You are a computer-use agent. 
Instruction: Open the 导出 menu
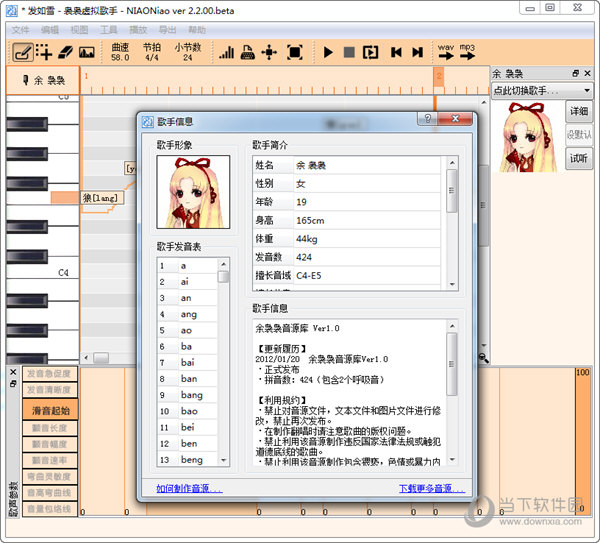click(x=168, y=30)
